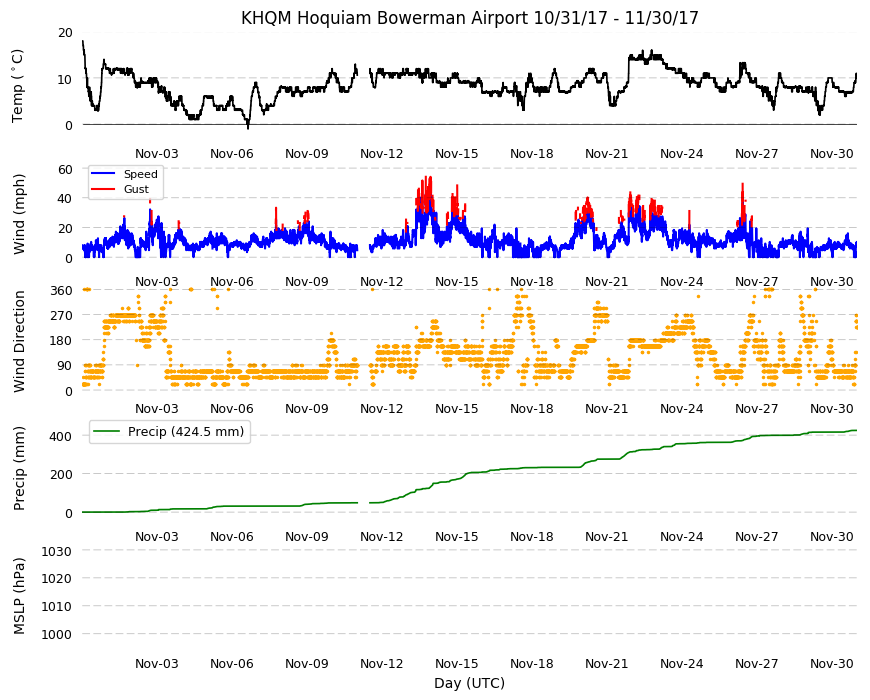Click the Speed legend text
This screenshot has width=870, height=700.
pyautogui.click(x=140, y=174)
